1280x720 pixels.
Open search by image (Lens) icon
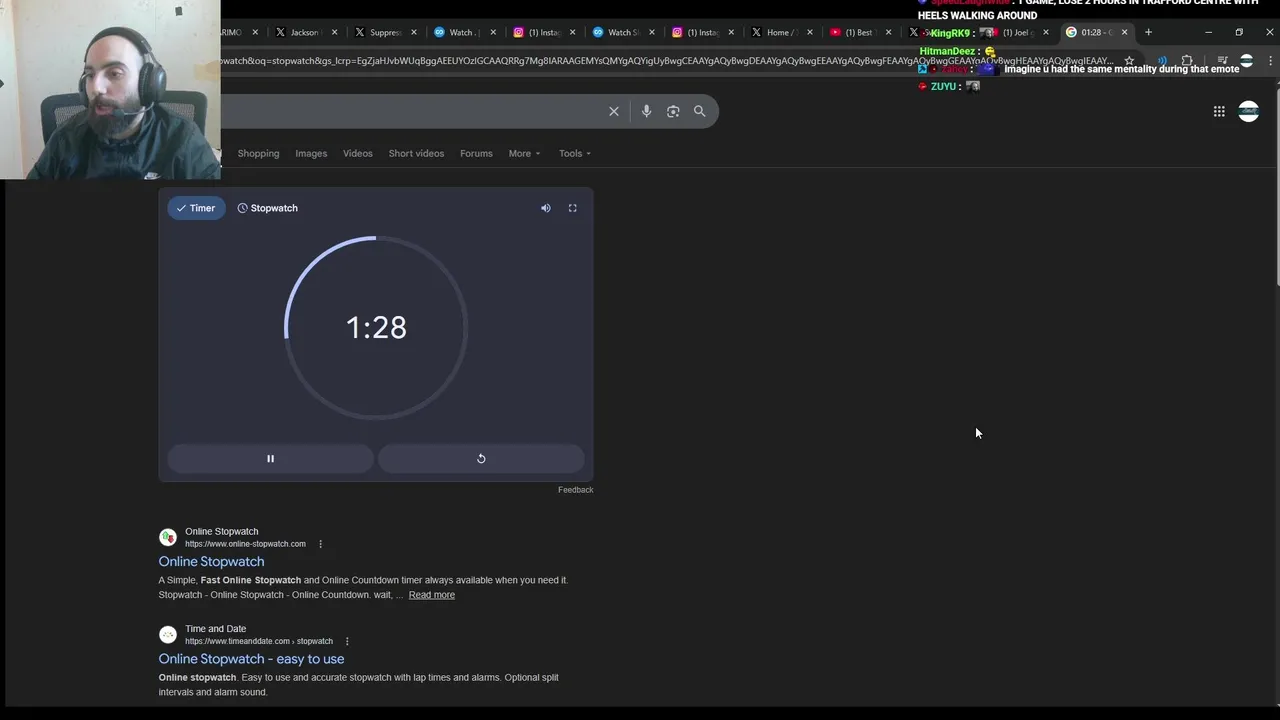click(673, 111)
